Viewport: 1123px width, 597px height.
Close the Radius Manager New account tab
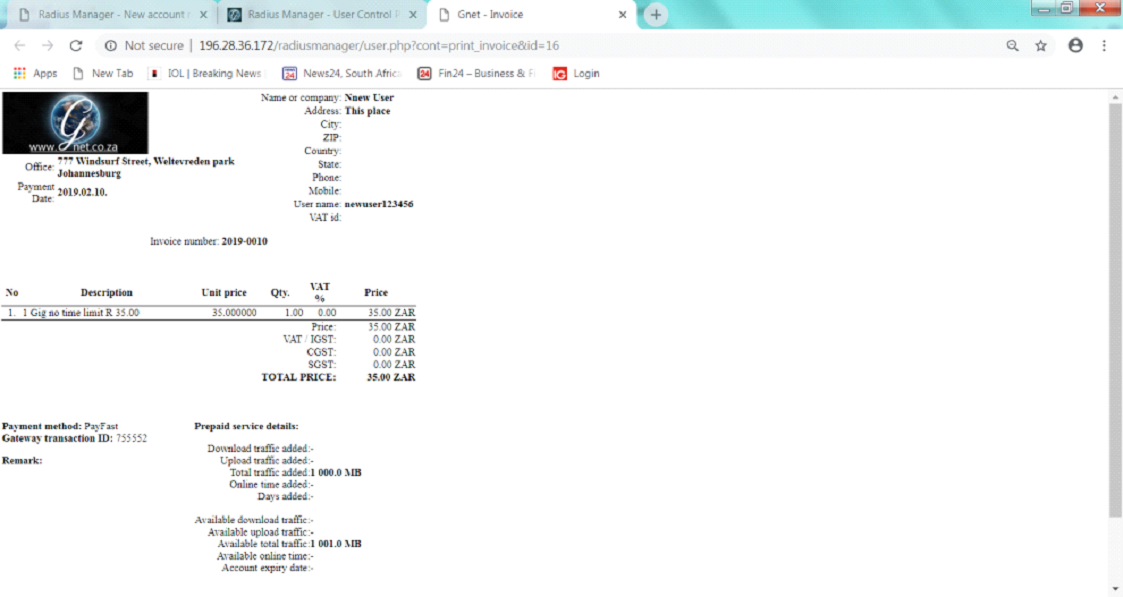point(203,14)
